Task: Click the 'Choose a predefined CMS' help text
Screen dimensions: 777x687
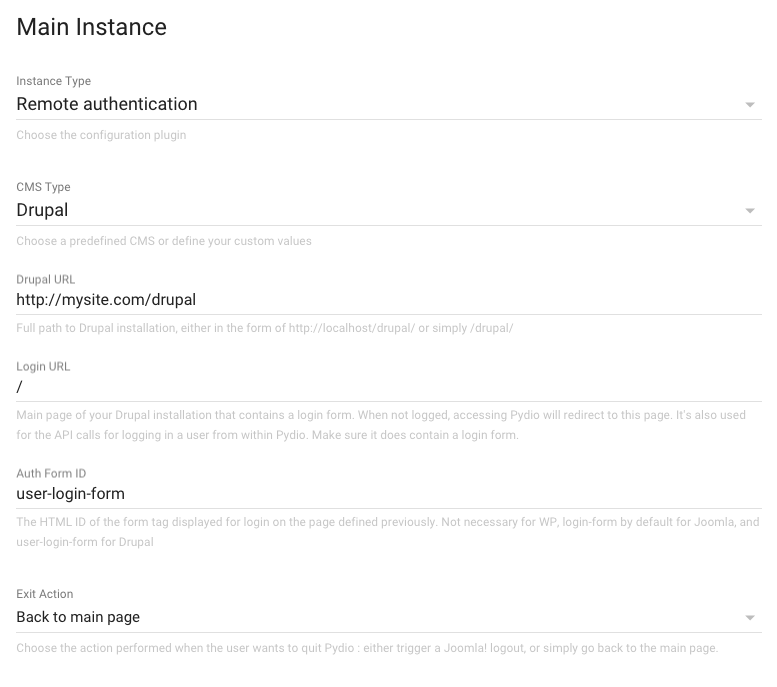Action: coord(164,241)
